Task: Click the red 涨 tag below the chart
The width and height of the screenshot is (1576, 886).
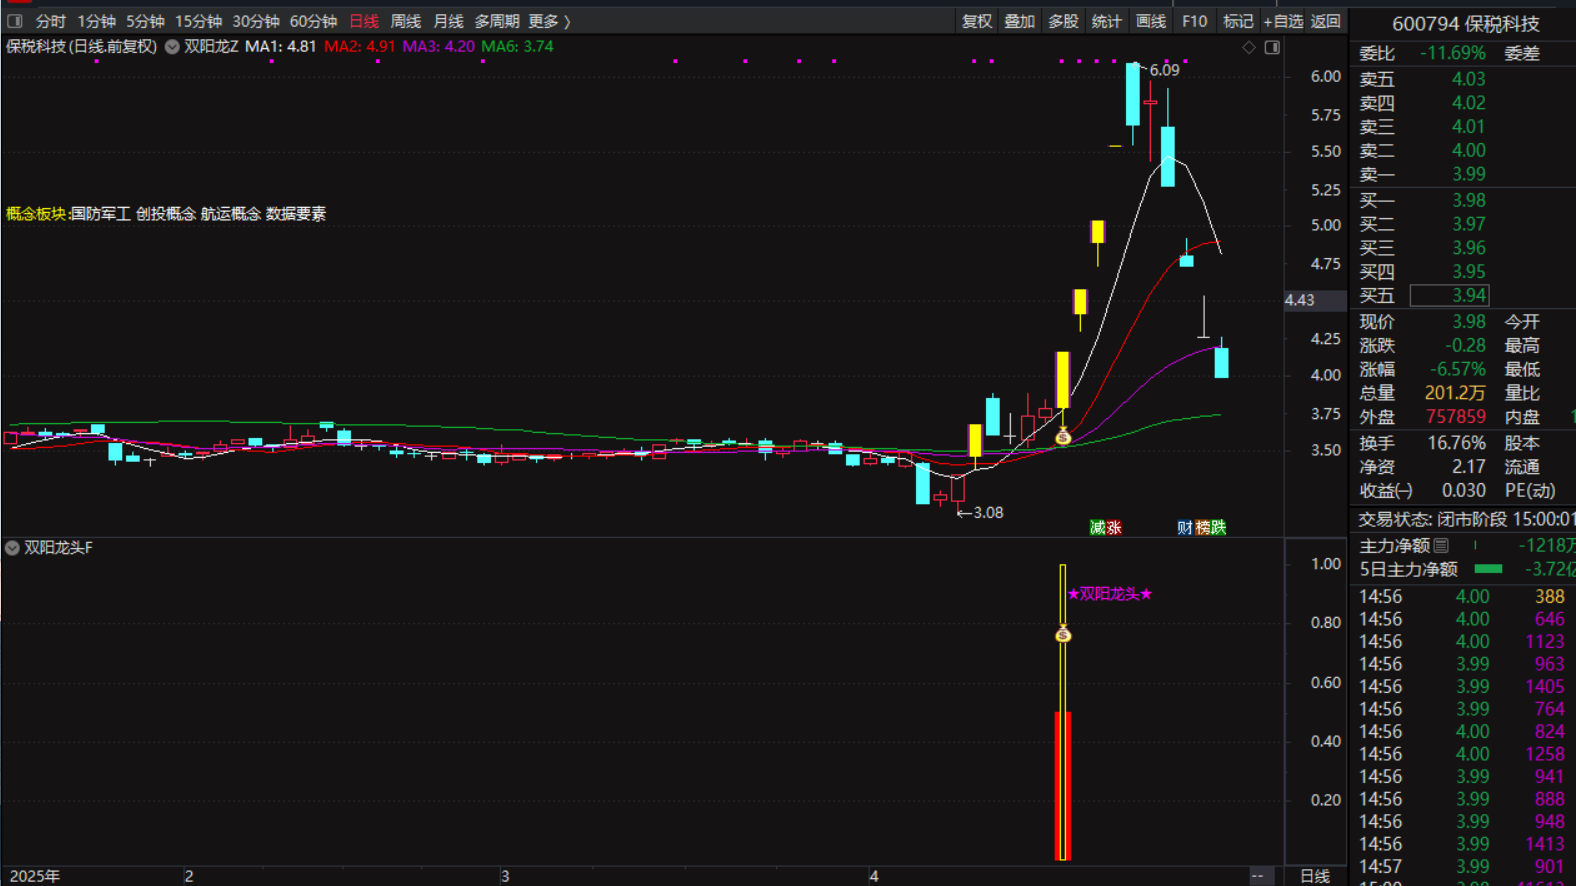Action: coord(1113,527)
